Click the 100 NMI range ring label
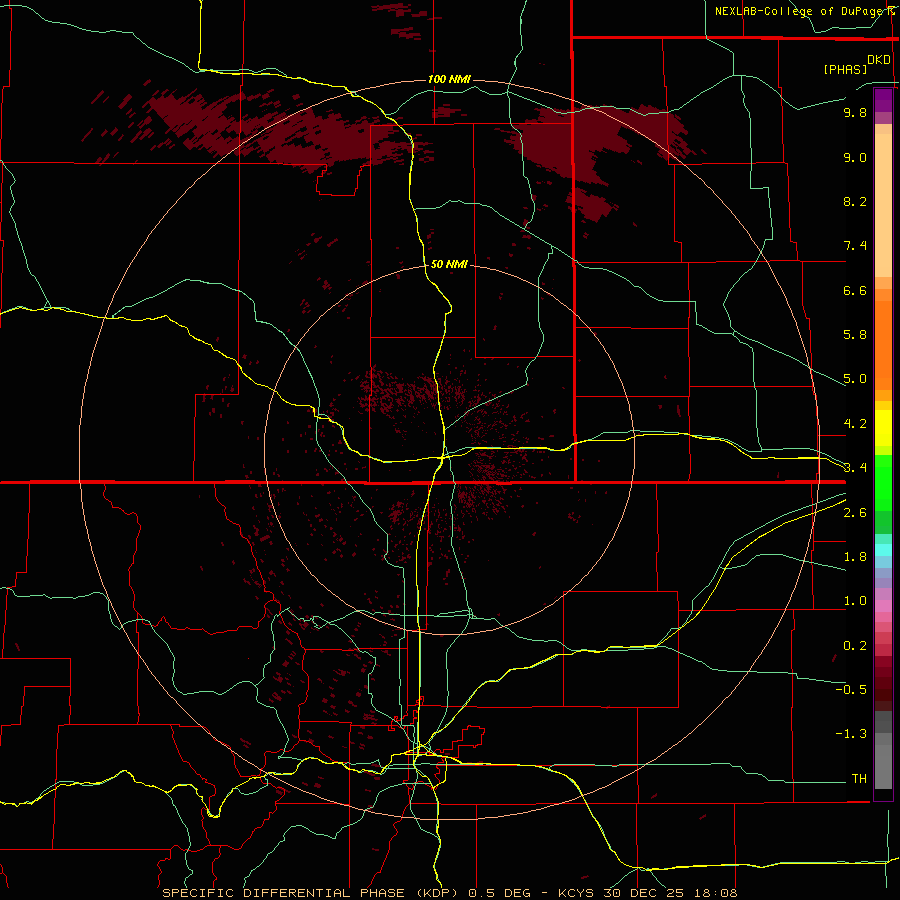The width and height of the screenshot is (900, 900). (449, 79)
